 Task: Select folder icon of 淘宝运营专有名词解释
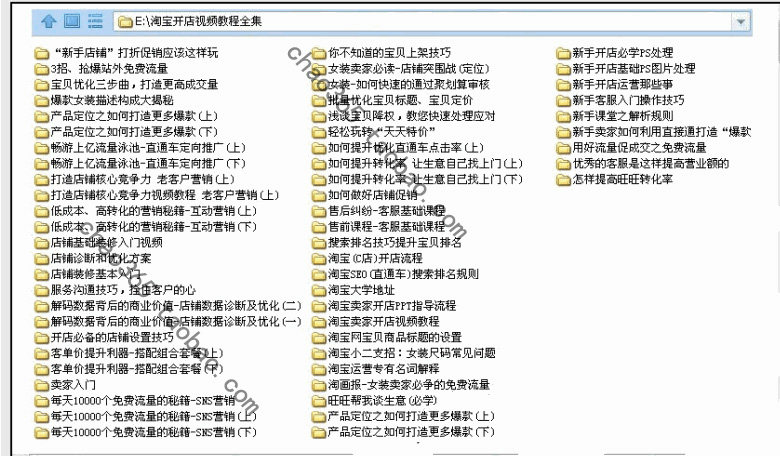coord(319,369)
